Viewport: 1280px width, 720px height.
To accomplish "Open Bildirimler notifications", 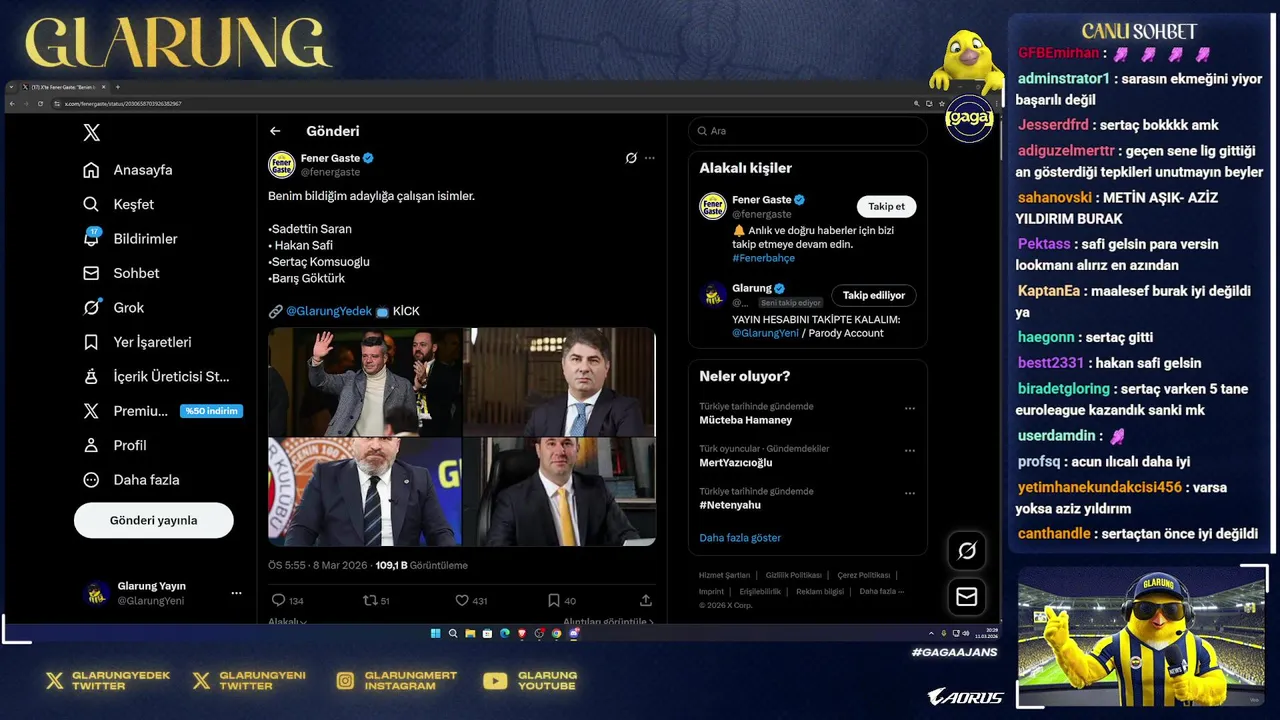I will point(130,239).
